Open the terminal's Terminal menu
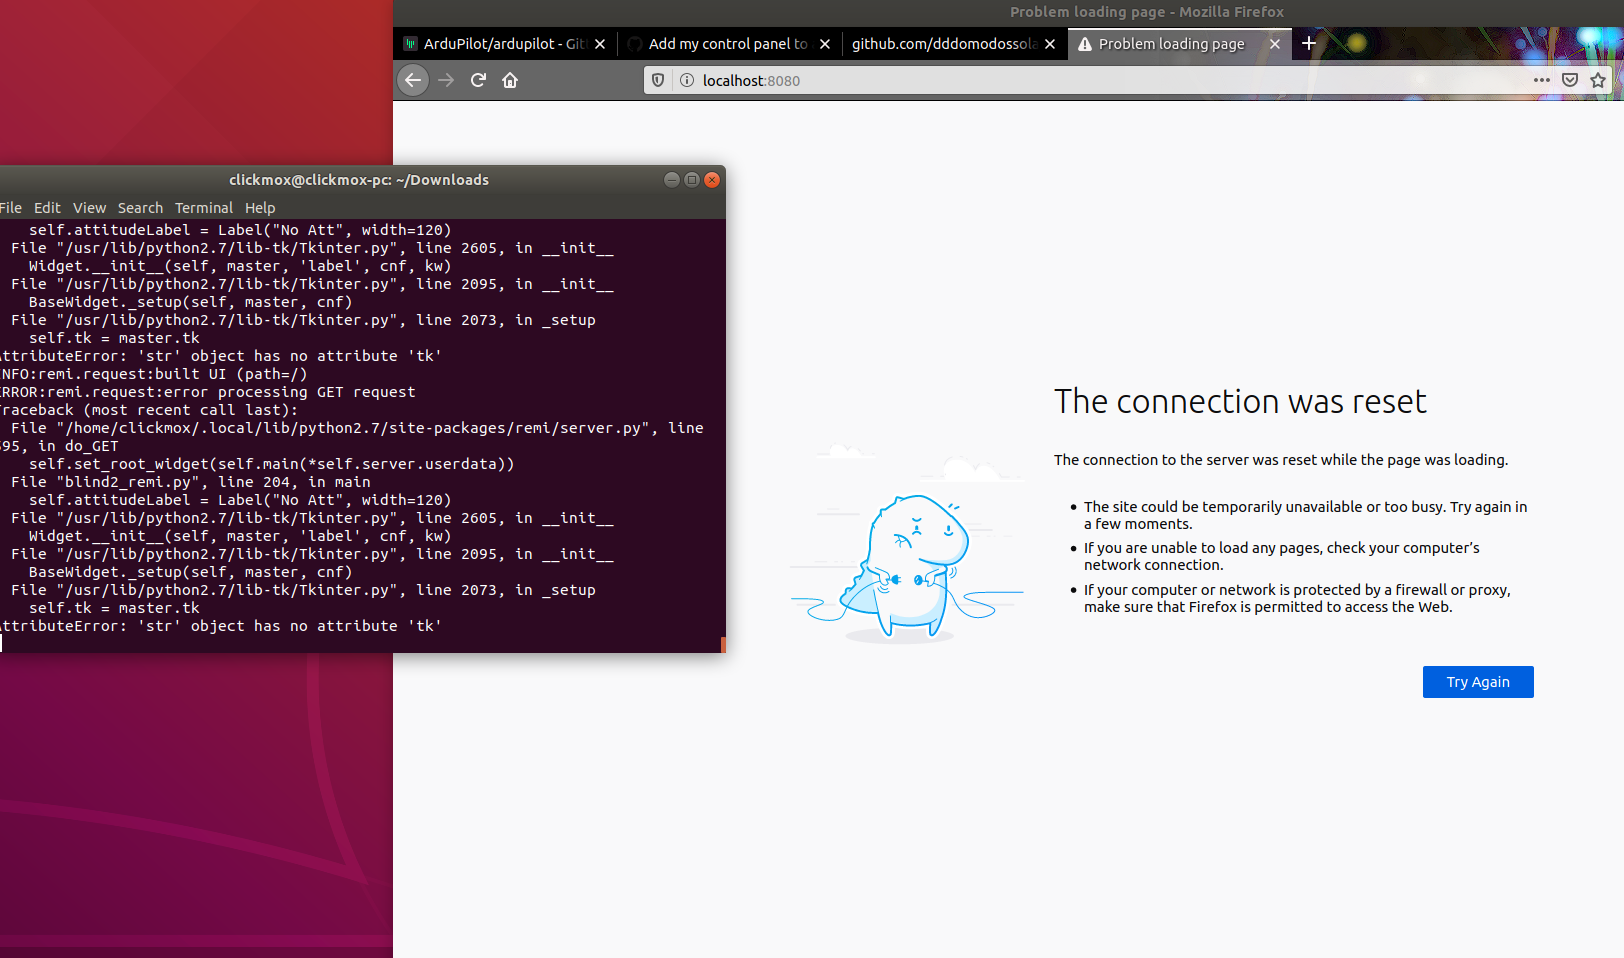The width and height of the screenshot is (1624, 958). coord(204,208)
